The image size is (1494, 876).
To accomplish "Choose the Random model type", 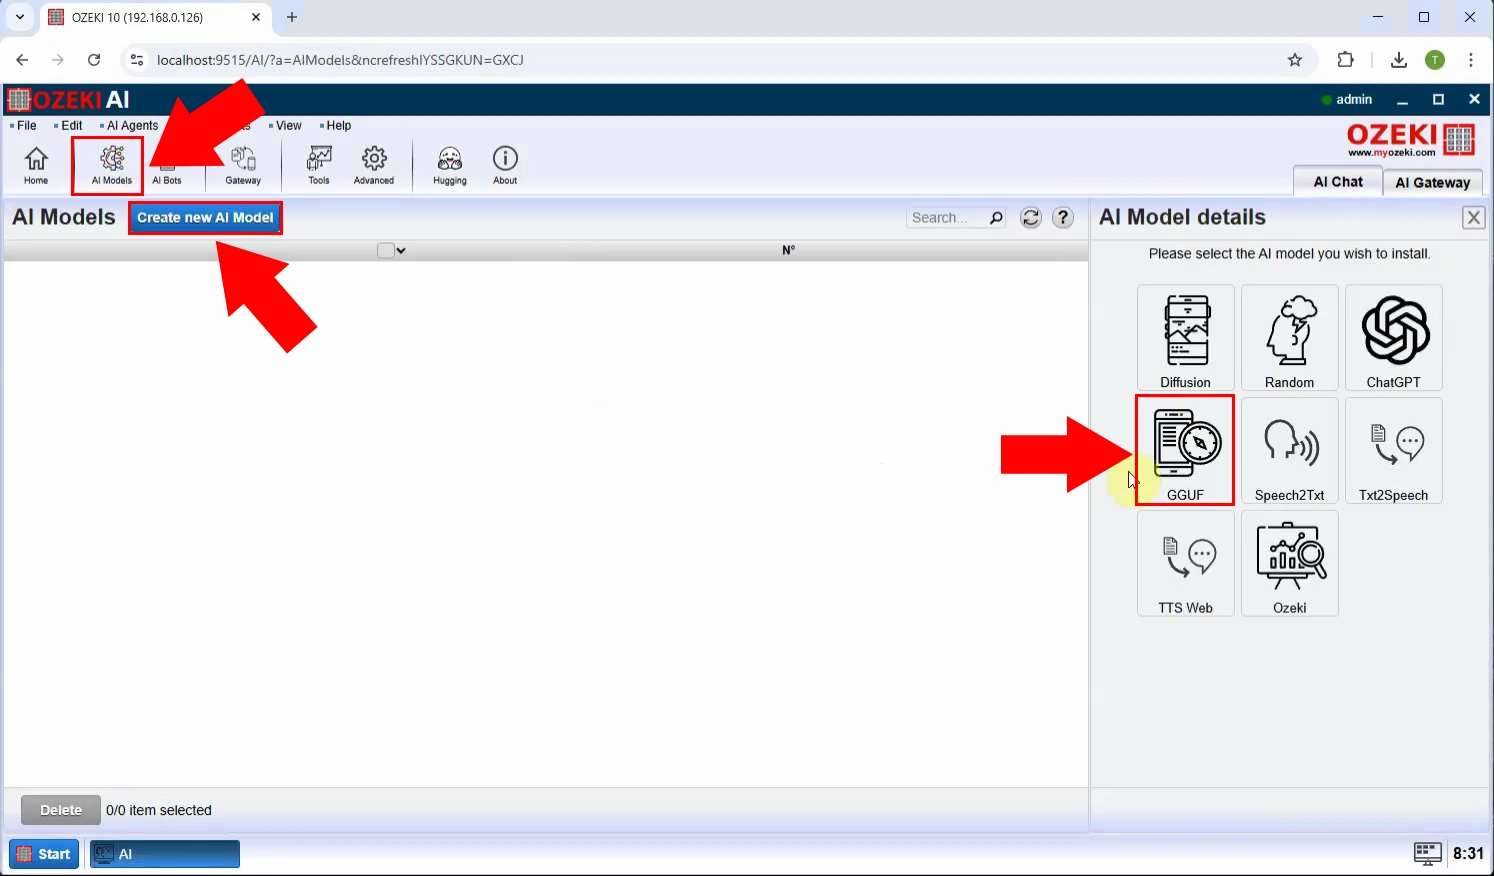I will pyautogui.click(x=1289, y=338).
